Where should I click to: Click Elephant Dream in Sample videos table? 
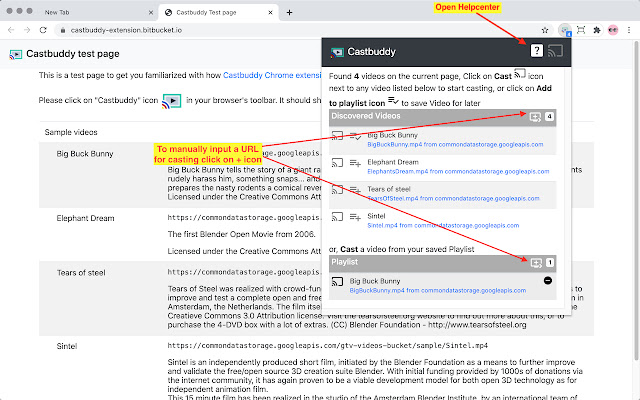point(85,218)
